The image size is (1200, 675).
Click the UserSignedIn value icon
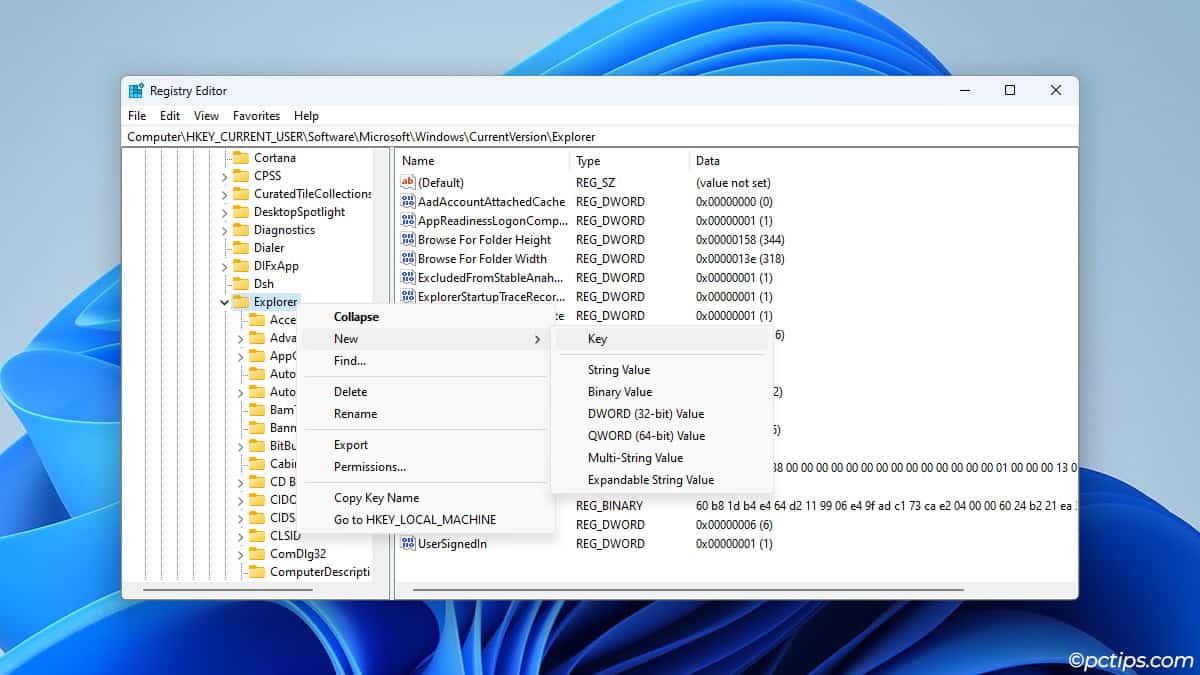pyautogui.click(x=407, y=543)
